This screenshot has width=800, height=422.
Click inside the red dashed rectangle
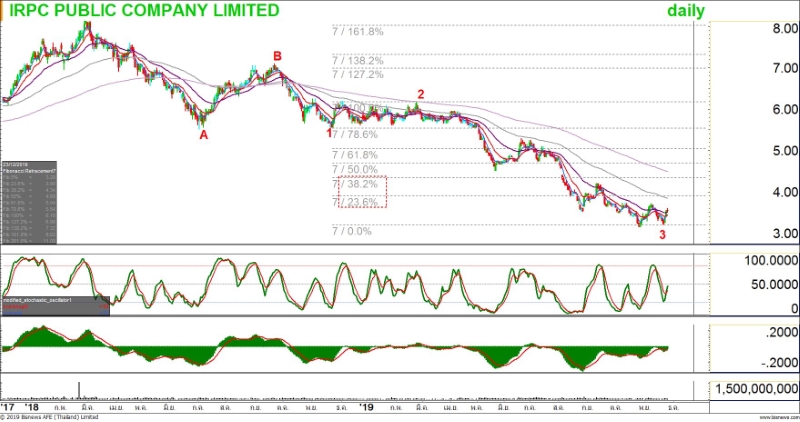point(361,193)
